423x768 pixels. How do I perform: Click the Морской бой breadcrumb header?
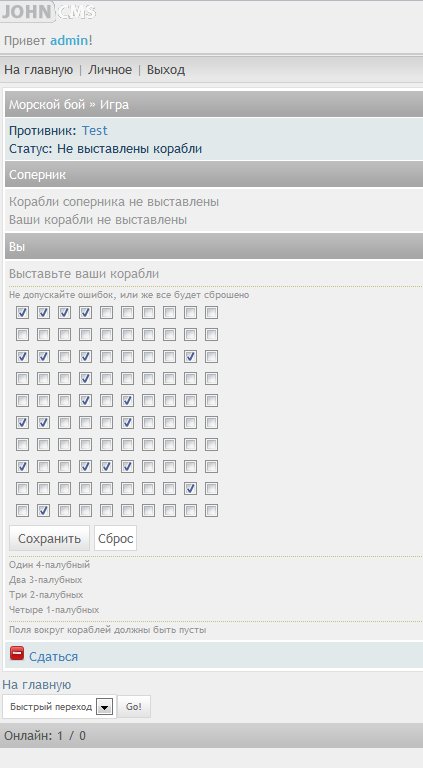(47, 104)
